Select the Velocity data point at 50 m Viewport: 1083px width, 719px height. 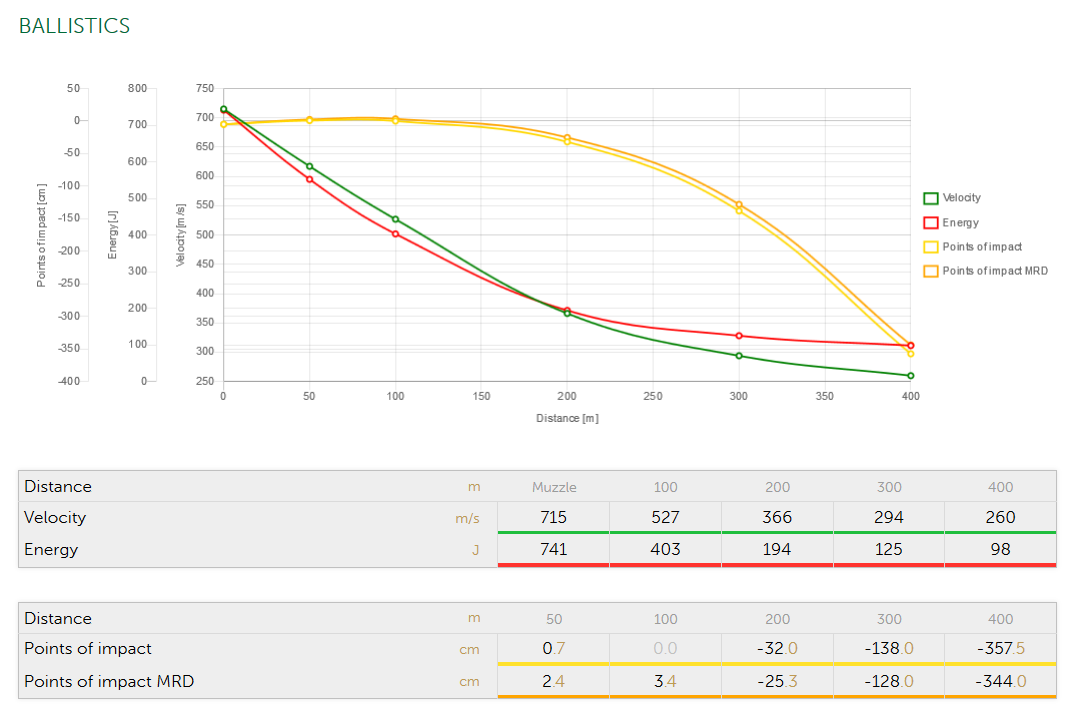click(x=309, y=167)
